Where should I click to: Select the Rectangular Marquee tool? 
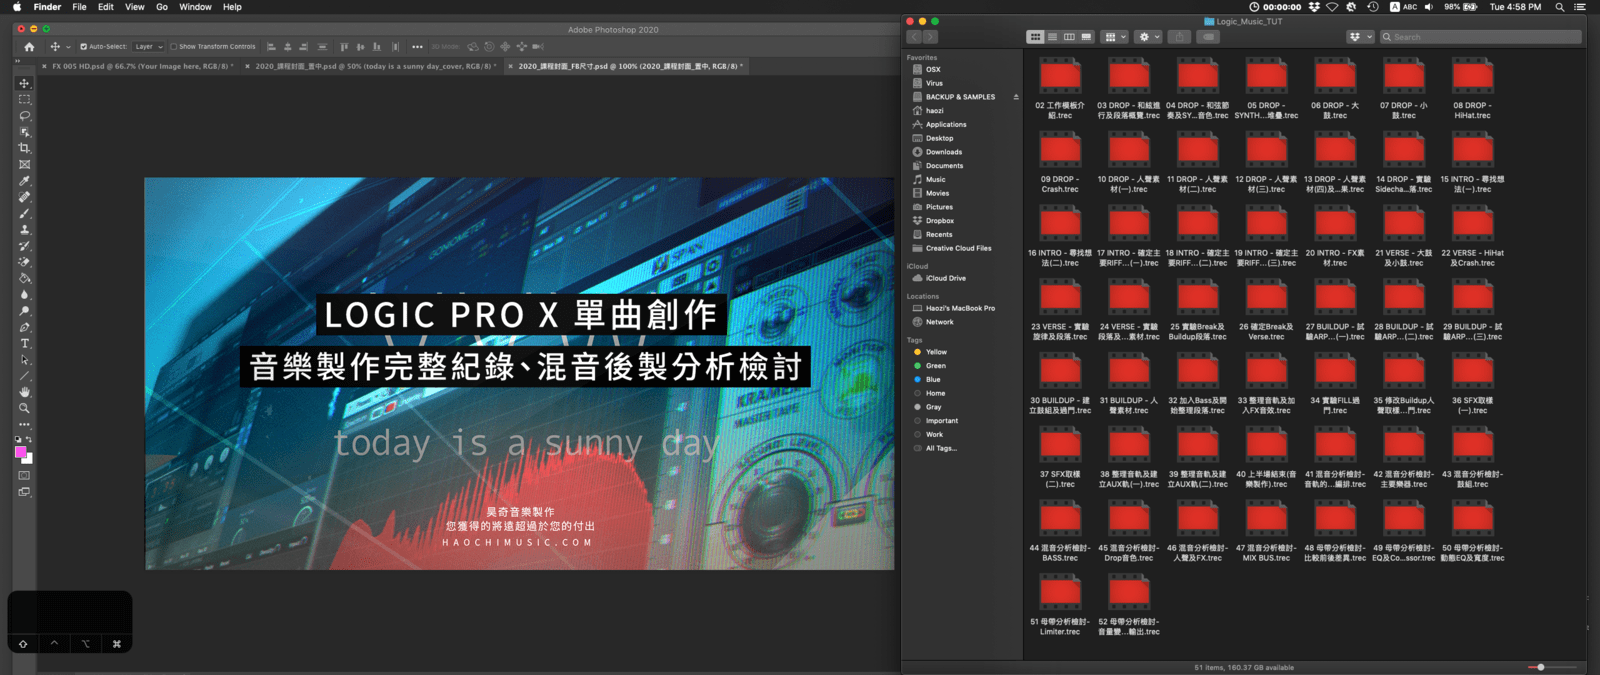pyautogui.click(x=25, y=99)
